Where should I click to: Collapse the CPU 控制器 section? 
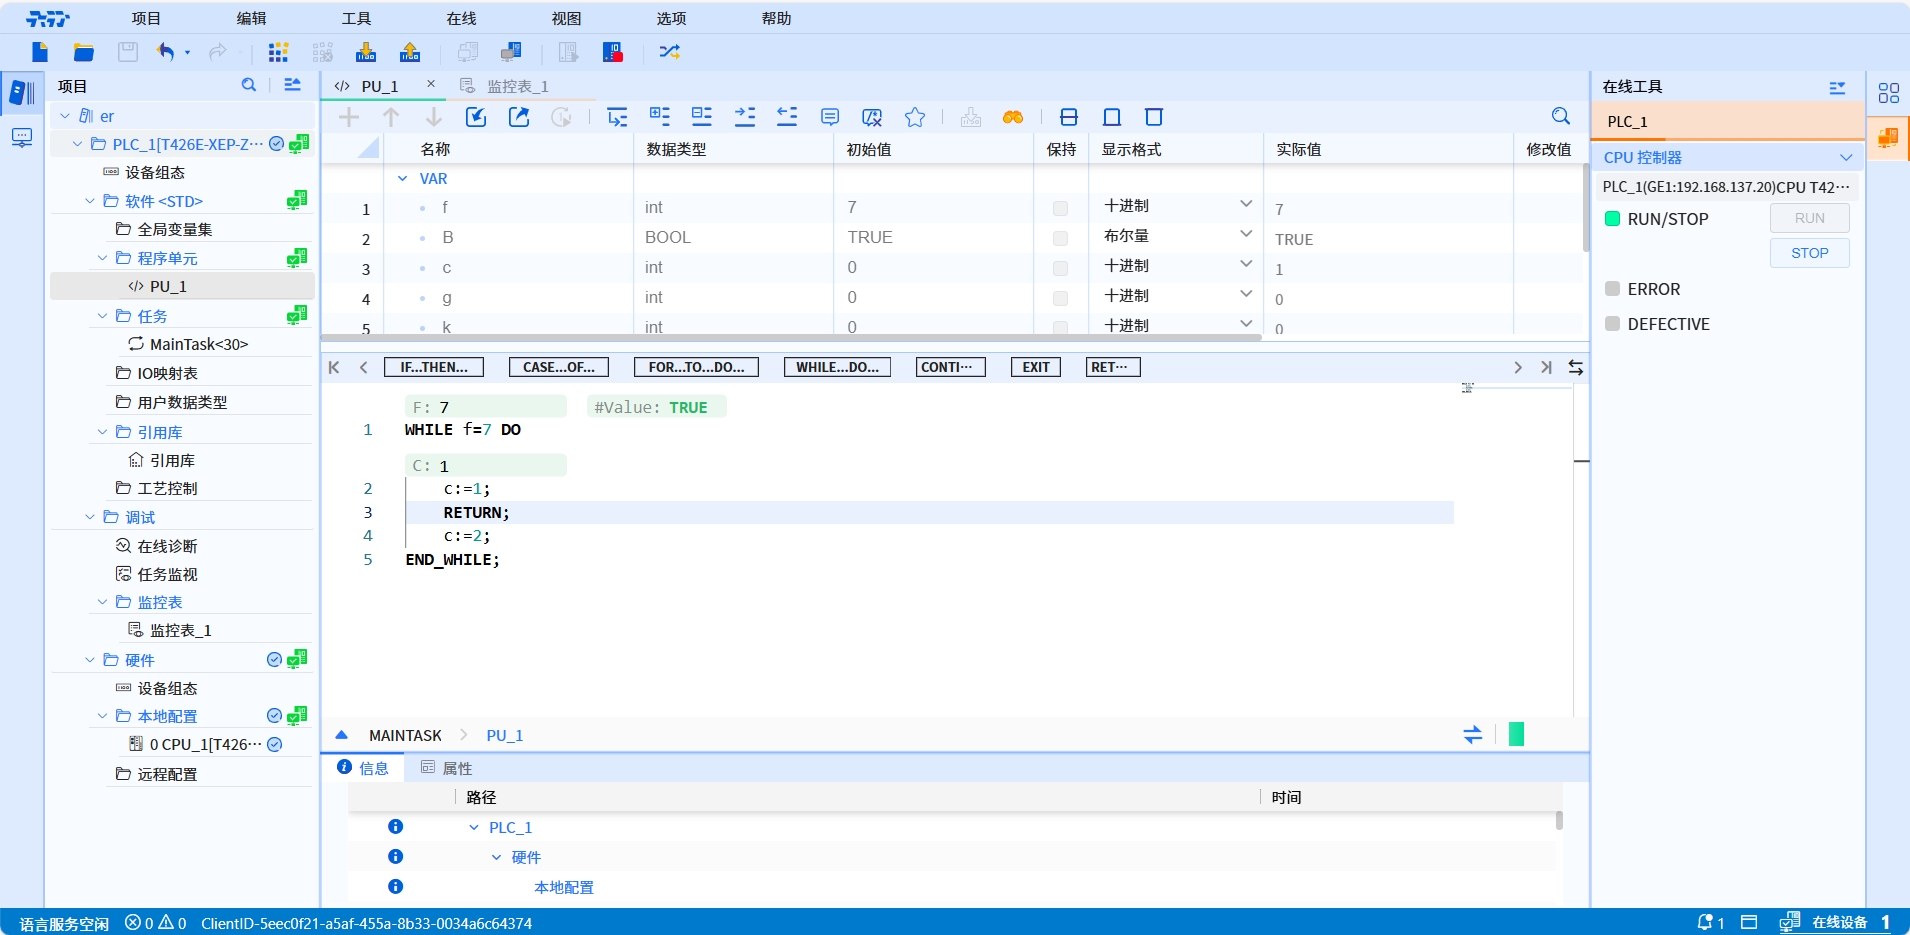1845,158
